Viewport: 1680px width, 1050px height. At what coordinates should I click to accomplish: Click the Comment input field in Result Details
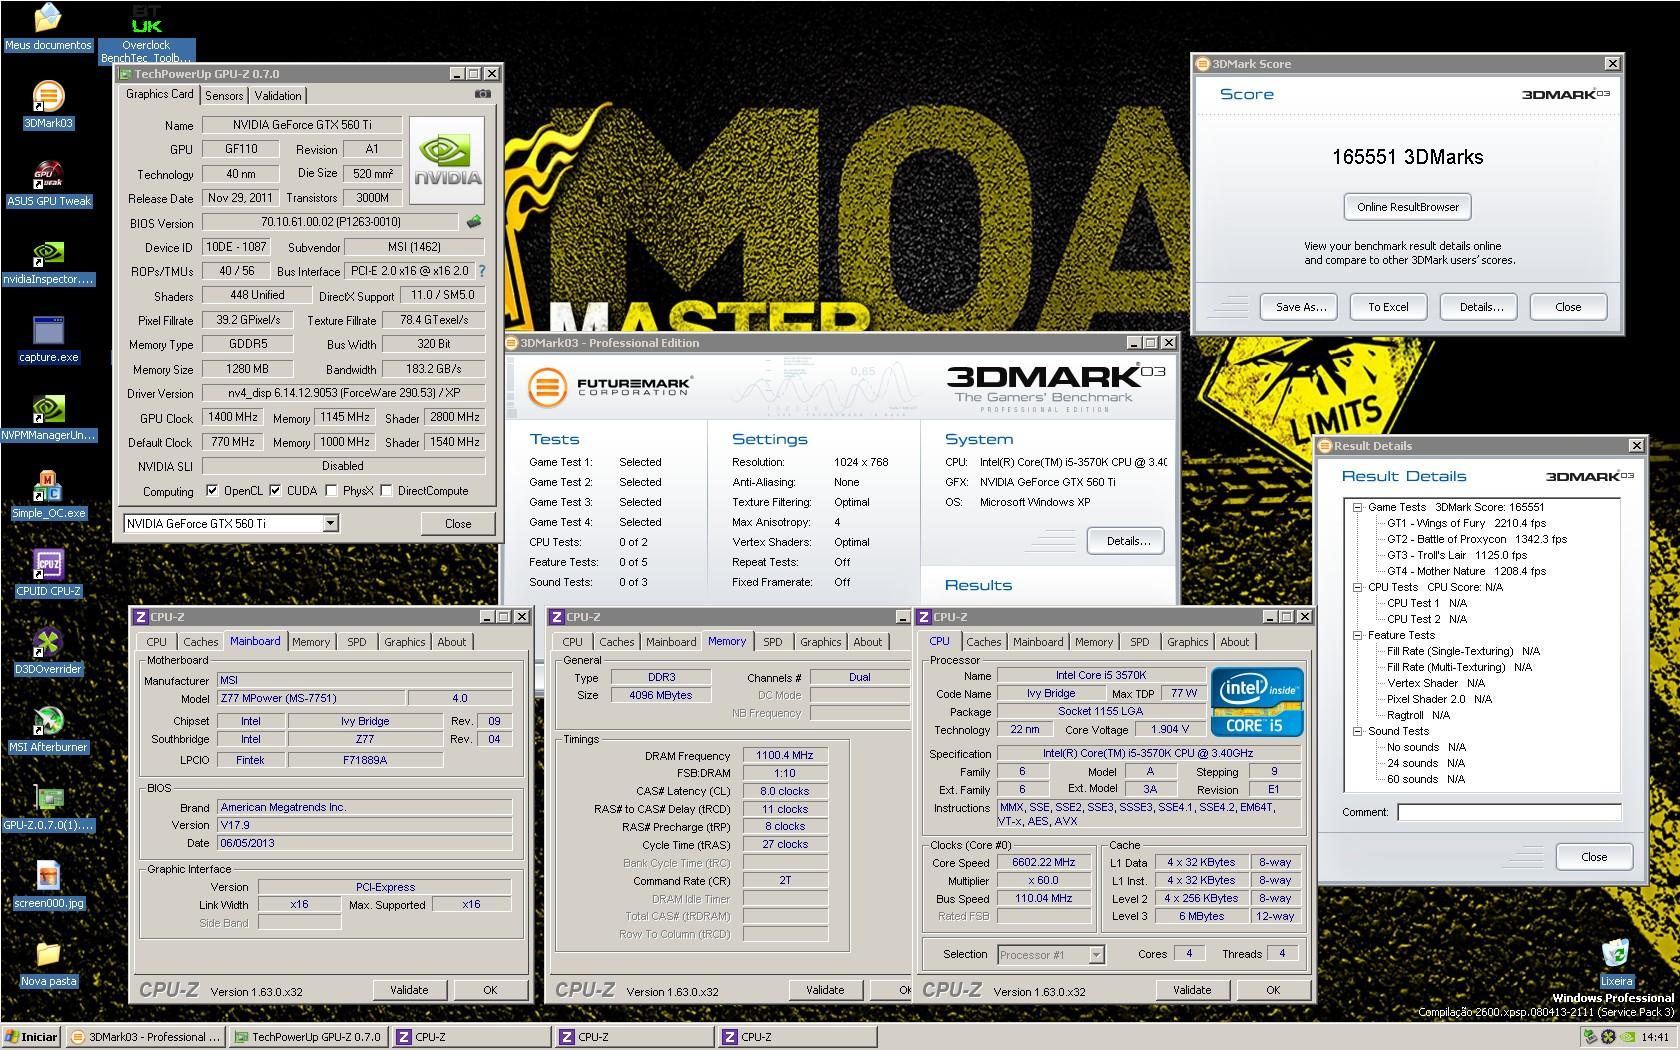(1508, 812)
